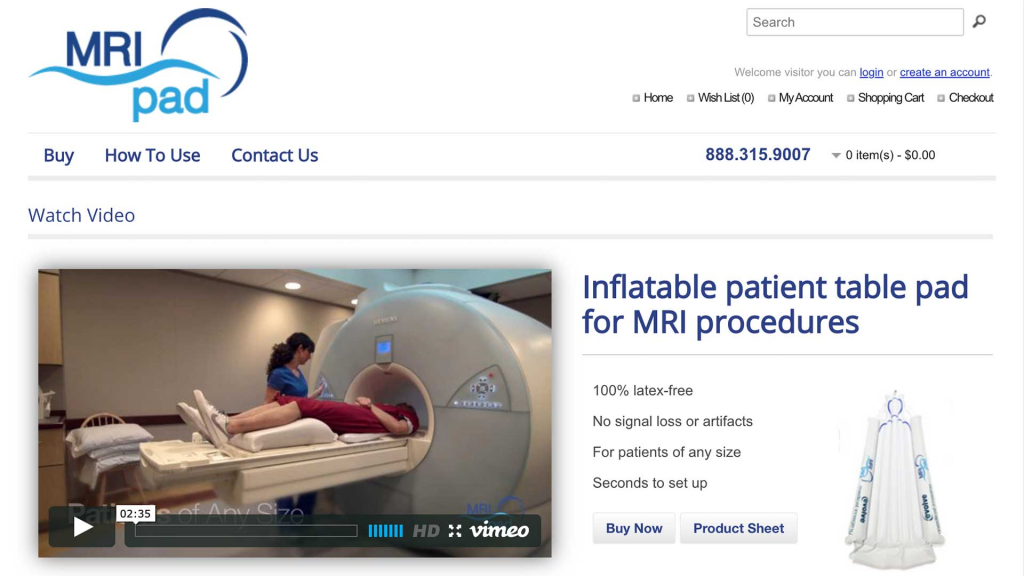
Task: Open video in fullscreen mode
Action: point(455,531)
